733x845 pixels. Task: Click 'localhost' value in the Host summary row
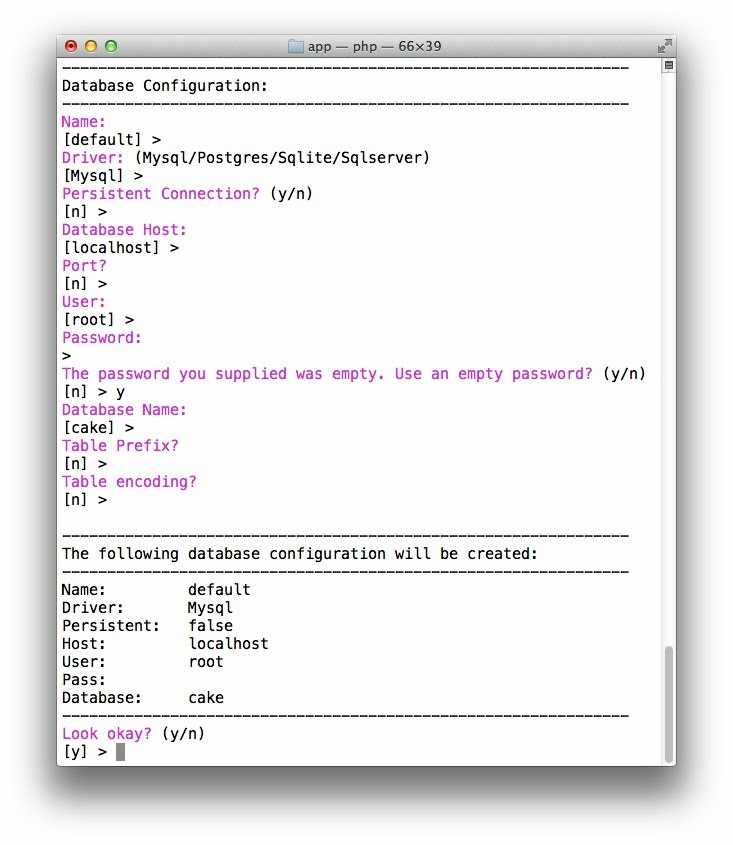(x=228, y=644)
